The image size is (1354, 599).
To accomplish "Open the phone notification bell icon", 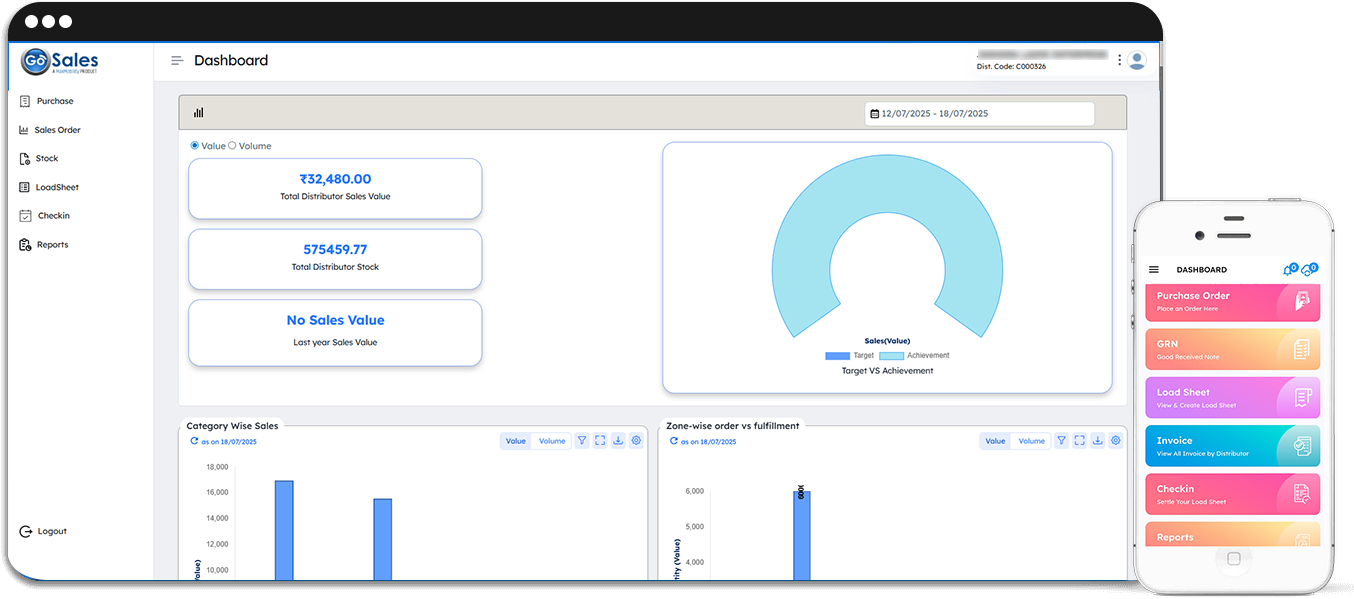I will 1289,270.
